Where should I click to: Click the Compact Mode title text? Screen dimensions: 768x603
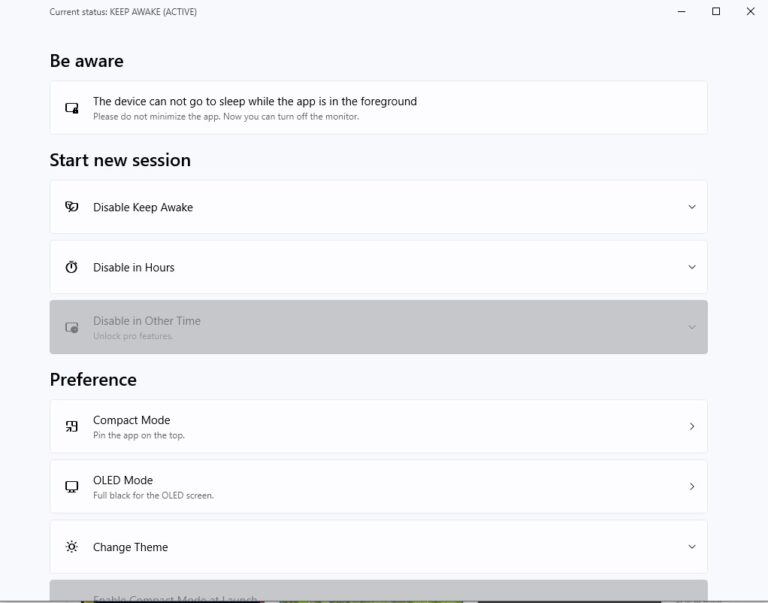(x=132, y=420)
